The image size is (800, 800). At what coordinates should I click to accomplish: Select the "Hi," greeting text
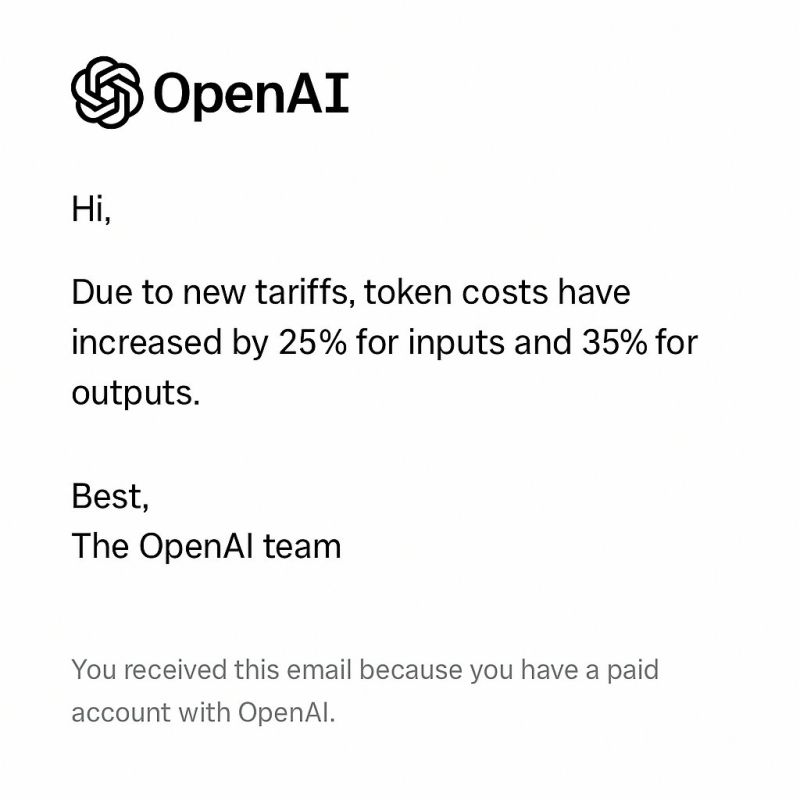tap(91, 209)
